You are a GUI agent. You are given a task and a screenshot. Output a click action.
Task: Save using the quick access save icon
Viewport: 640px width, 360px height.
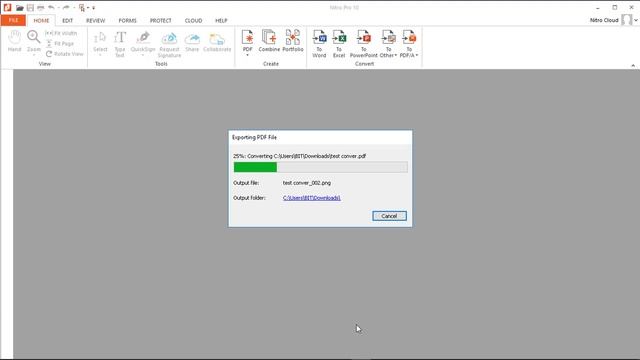click(x=30, y=8)
